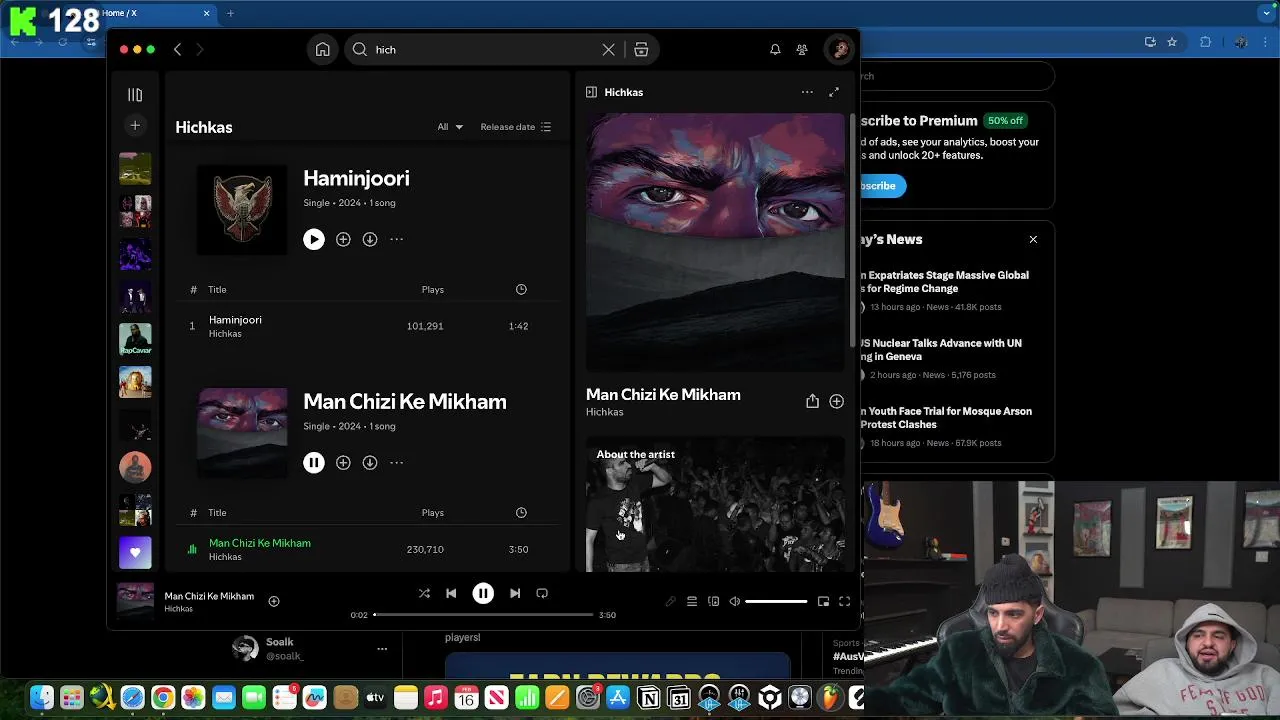Select the green Man Chizi Ke Mikham track title
Screen dimensions: 1280x720
point(260,543)
